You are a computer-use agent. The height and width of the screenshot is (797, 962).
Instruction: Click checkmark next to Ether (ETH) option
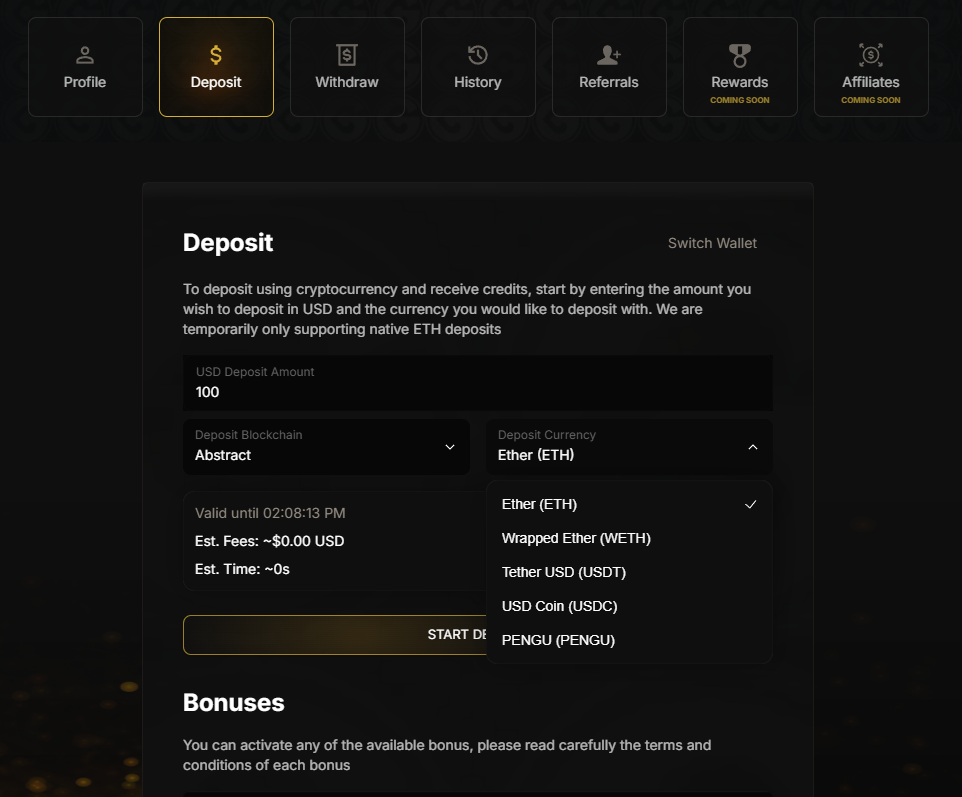click(x=751, y=504)
